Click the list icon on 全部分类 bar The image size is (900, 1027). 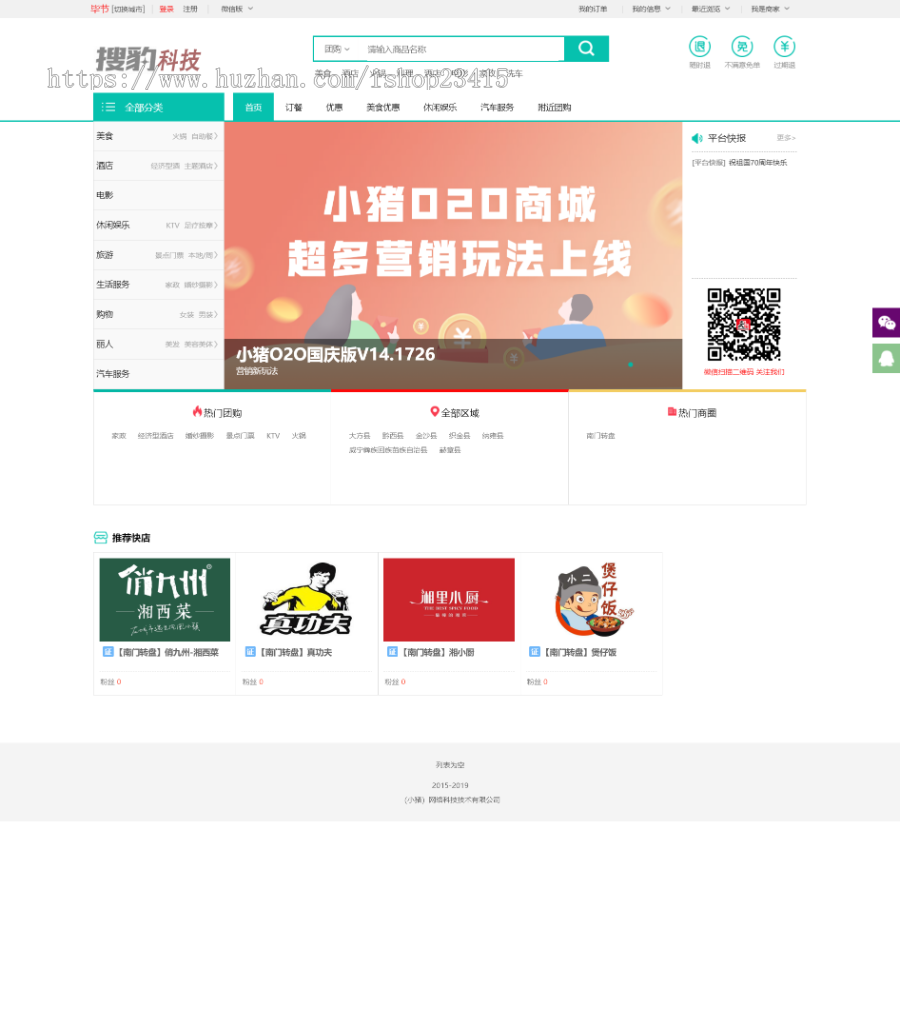pos(109,106)
